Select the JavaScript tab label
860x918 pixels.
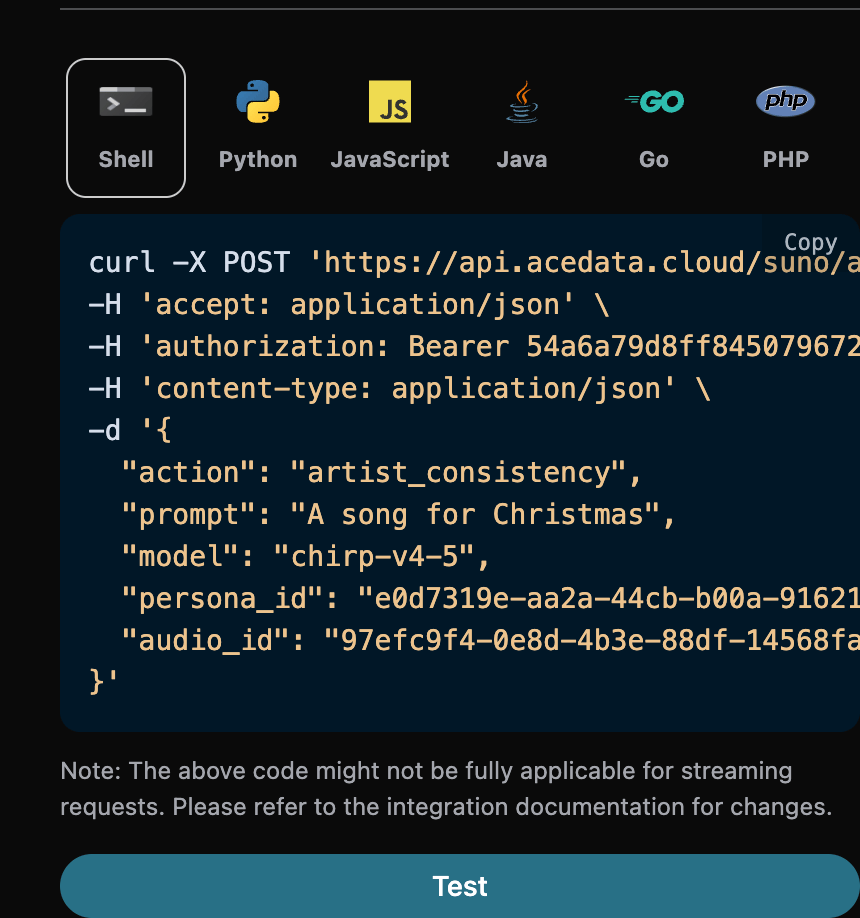point(390,160)
